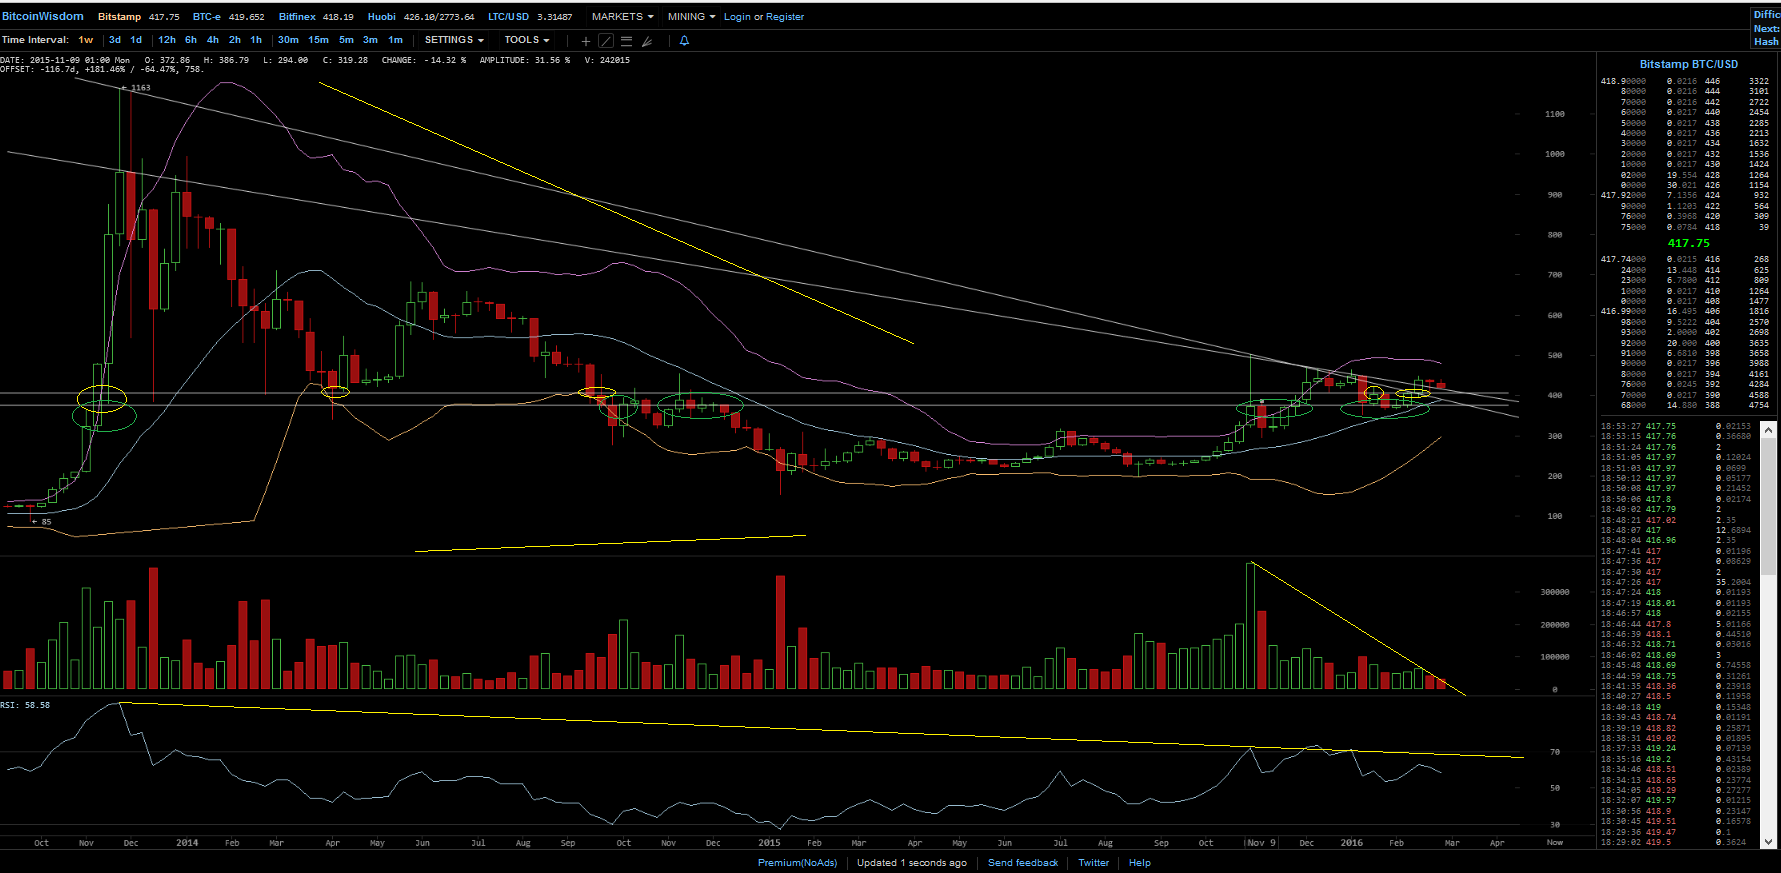Image resolution: width=1781 pixels, height=873 pixels.
Task: Click the Register link
Action: [785, 17]
